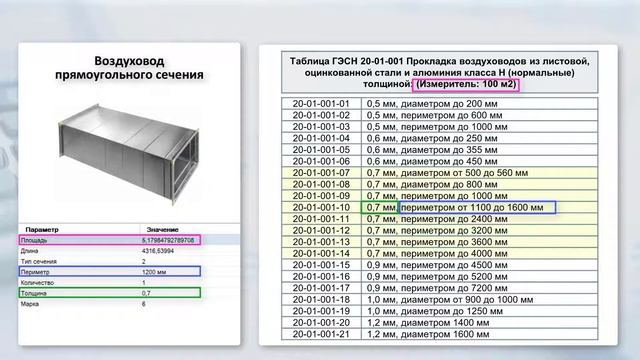Select code cell 20-01-001-08
This screenshot has width=640, height=360.
click(x=321, y=184)
